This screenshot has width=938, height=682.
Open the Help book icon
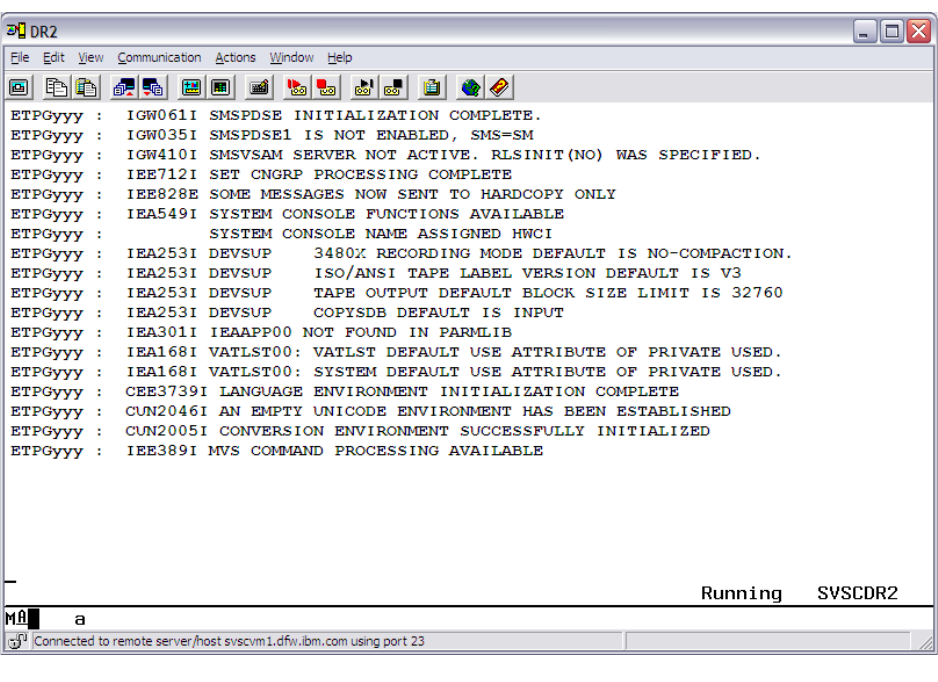click(x=499, y=88)
